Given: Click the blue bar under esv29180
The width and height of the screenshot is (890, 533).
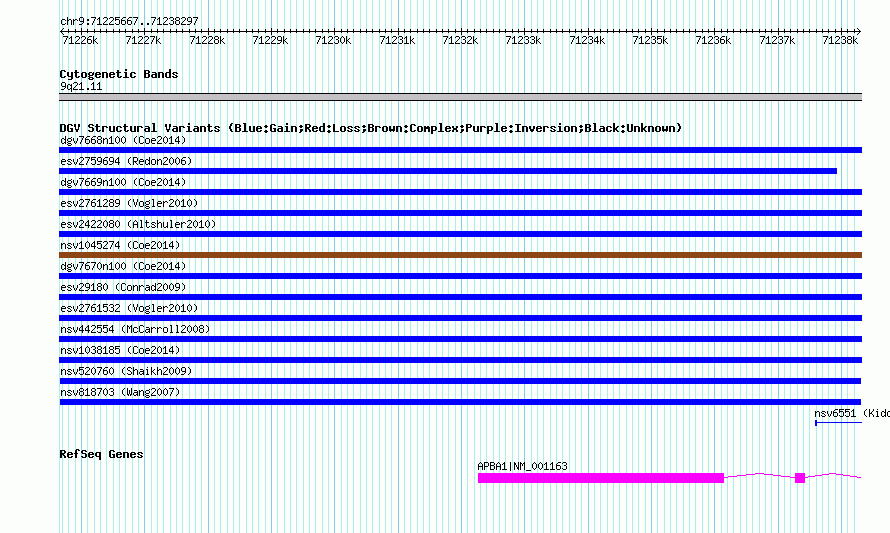Looking at the screenshot, I should [460, 297].
